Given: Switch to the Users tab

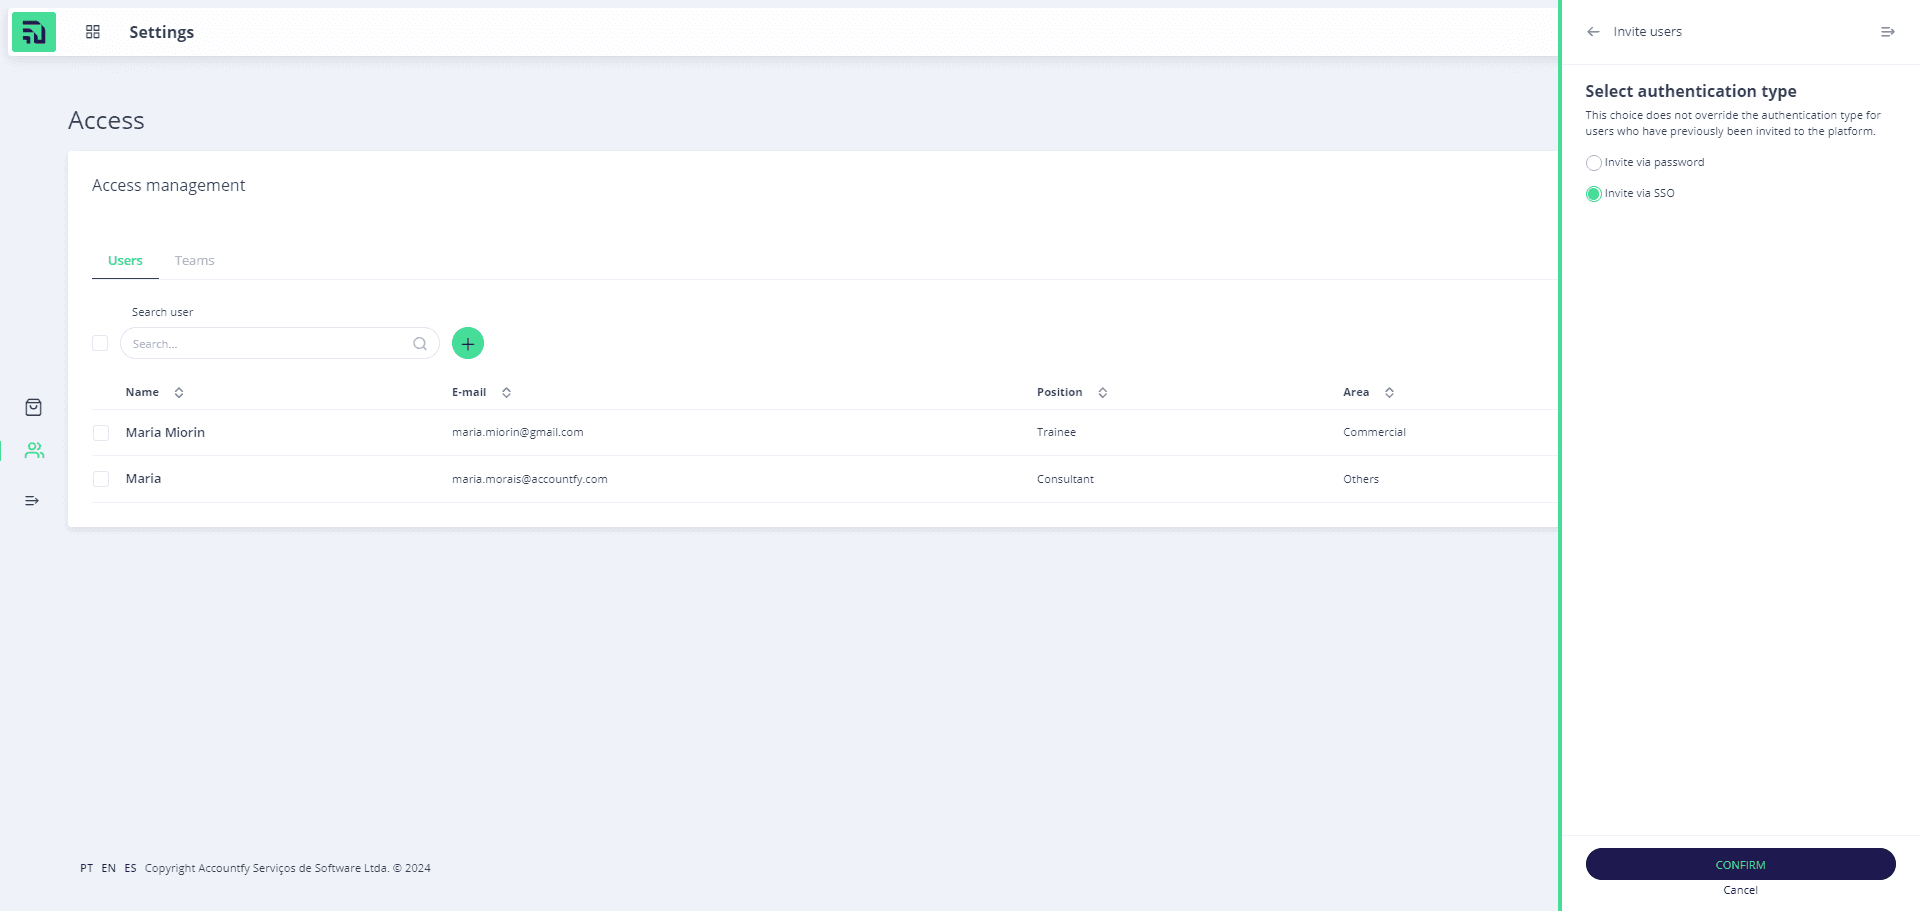Looking at the screenshot, I should point(125,261).
